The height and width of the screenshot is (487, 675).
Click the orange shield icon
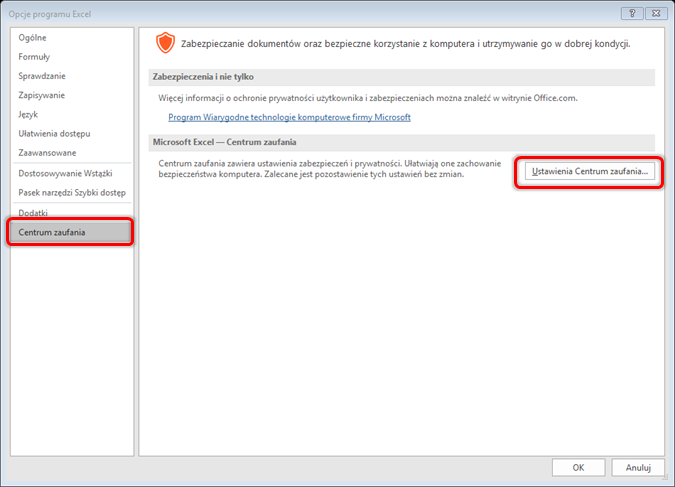click(165, 43)
